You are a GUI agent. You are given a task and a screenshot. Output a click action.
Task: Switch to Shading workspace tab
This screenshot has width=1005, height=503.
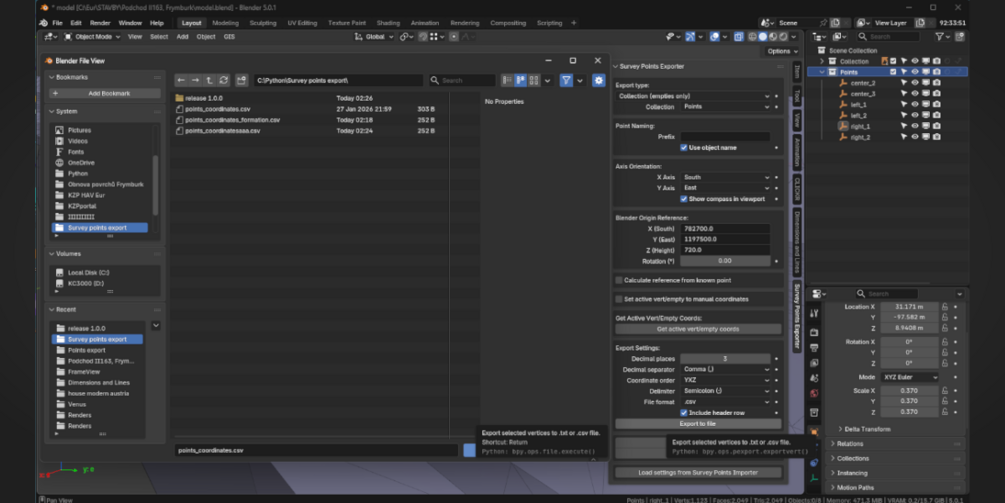coord(388,23)
